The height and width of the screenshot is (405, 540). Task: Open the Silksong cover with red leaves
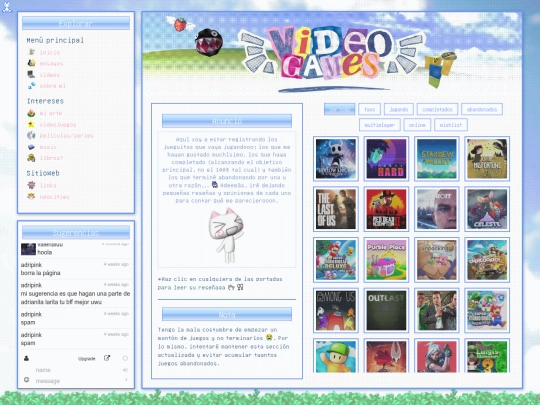386,356
